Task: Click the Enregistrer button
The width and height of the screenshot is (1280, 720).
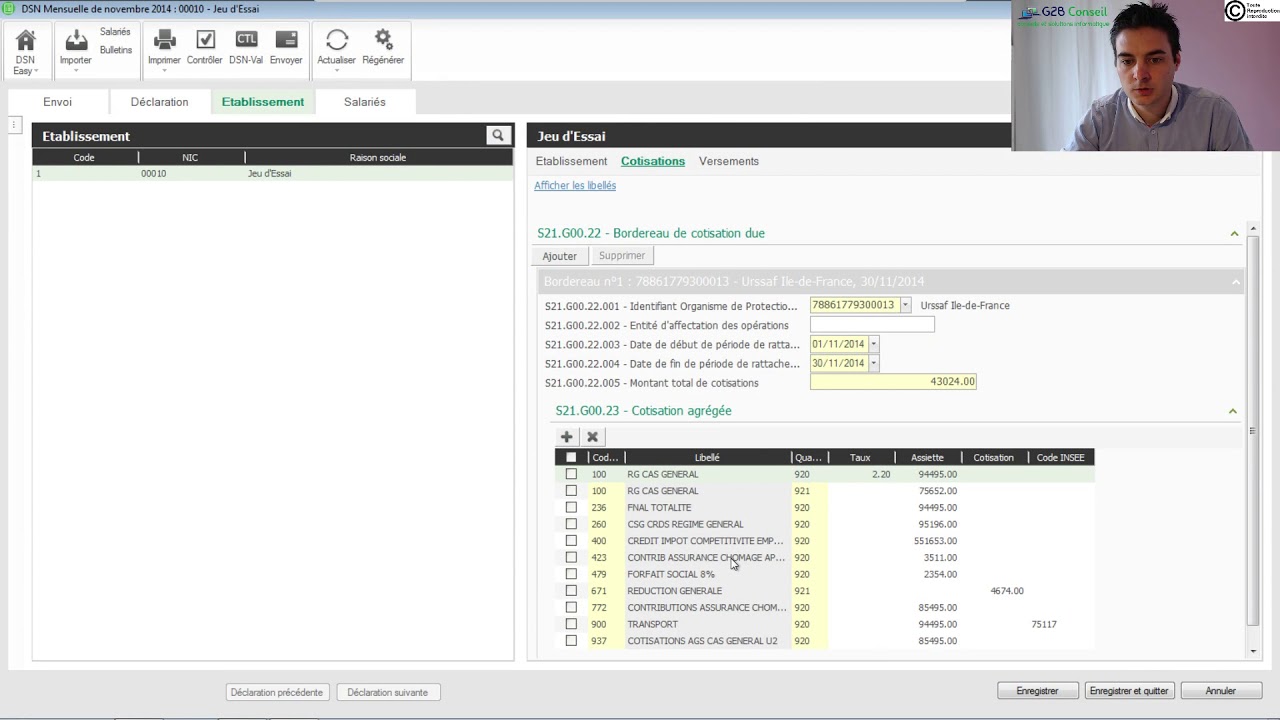Action: point(1037,691)
